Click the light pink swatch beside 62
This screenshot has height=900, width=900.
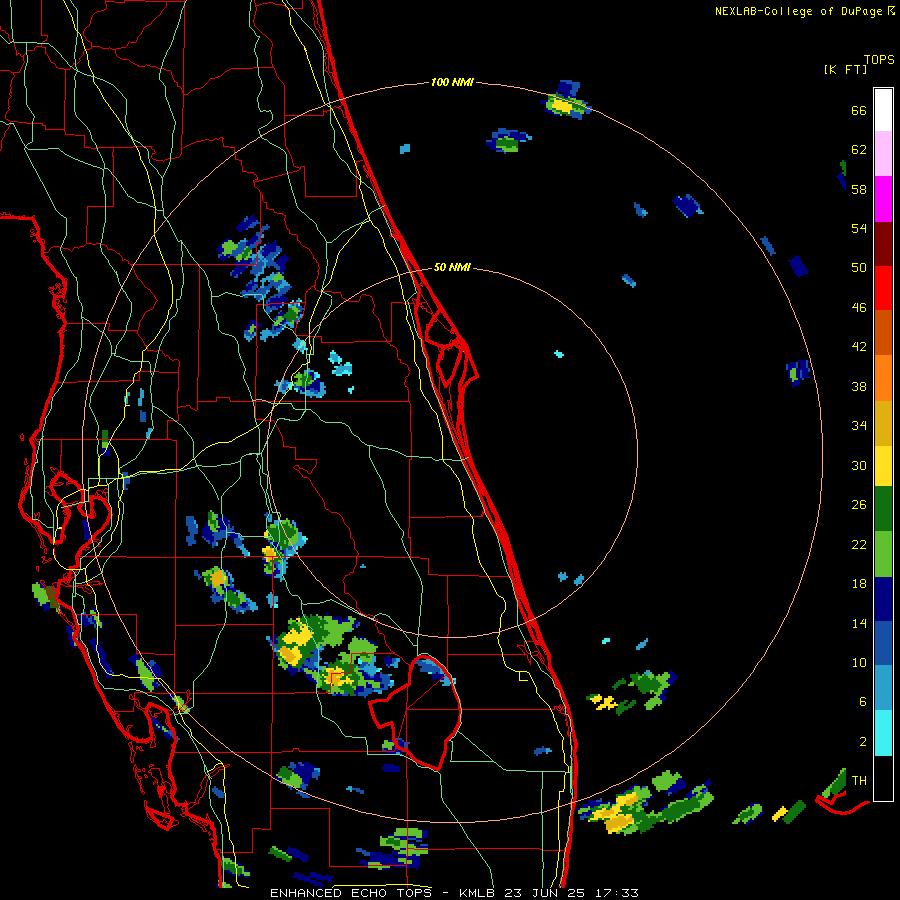tap(883, 154)
